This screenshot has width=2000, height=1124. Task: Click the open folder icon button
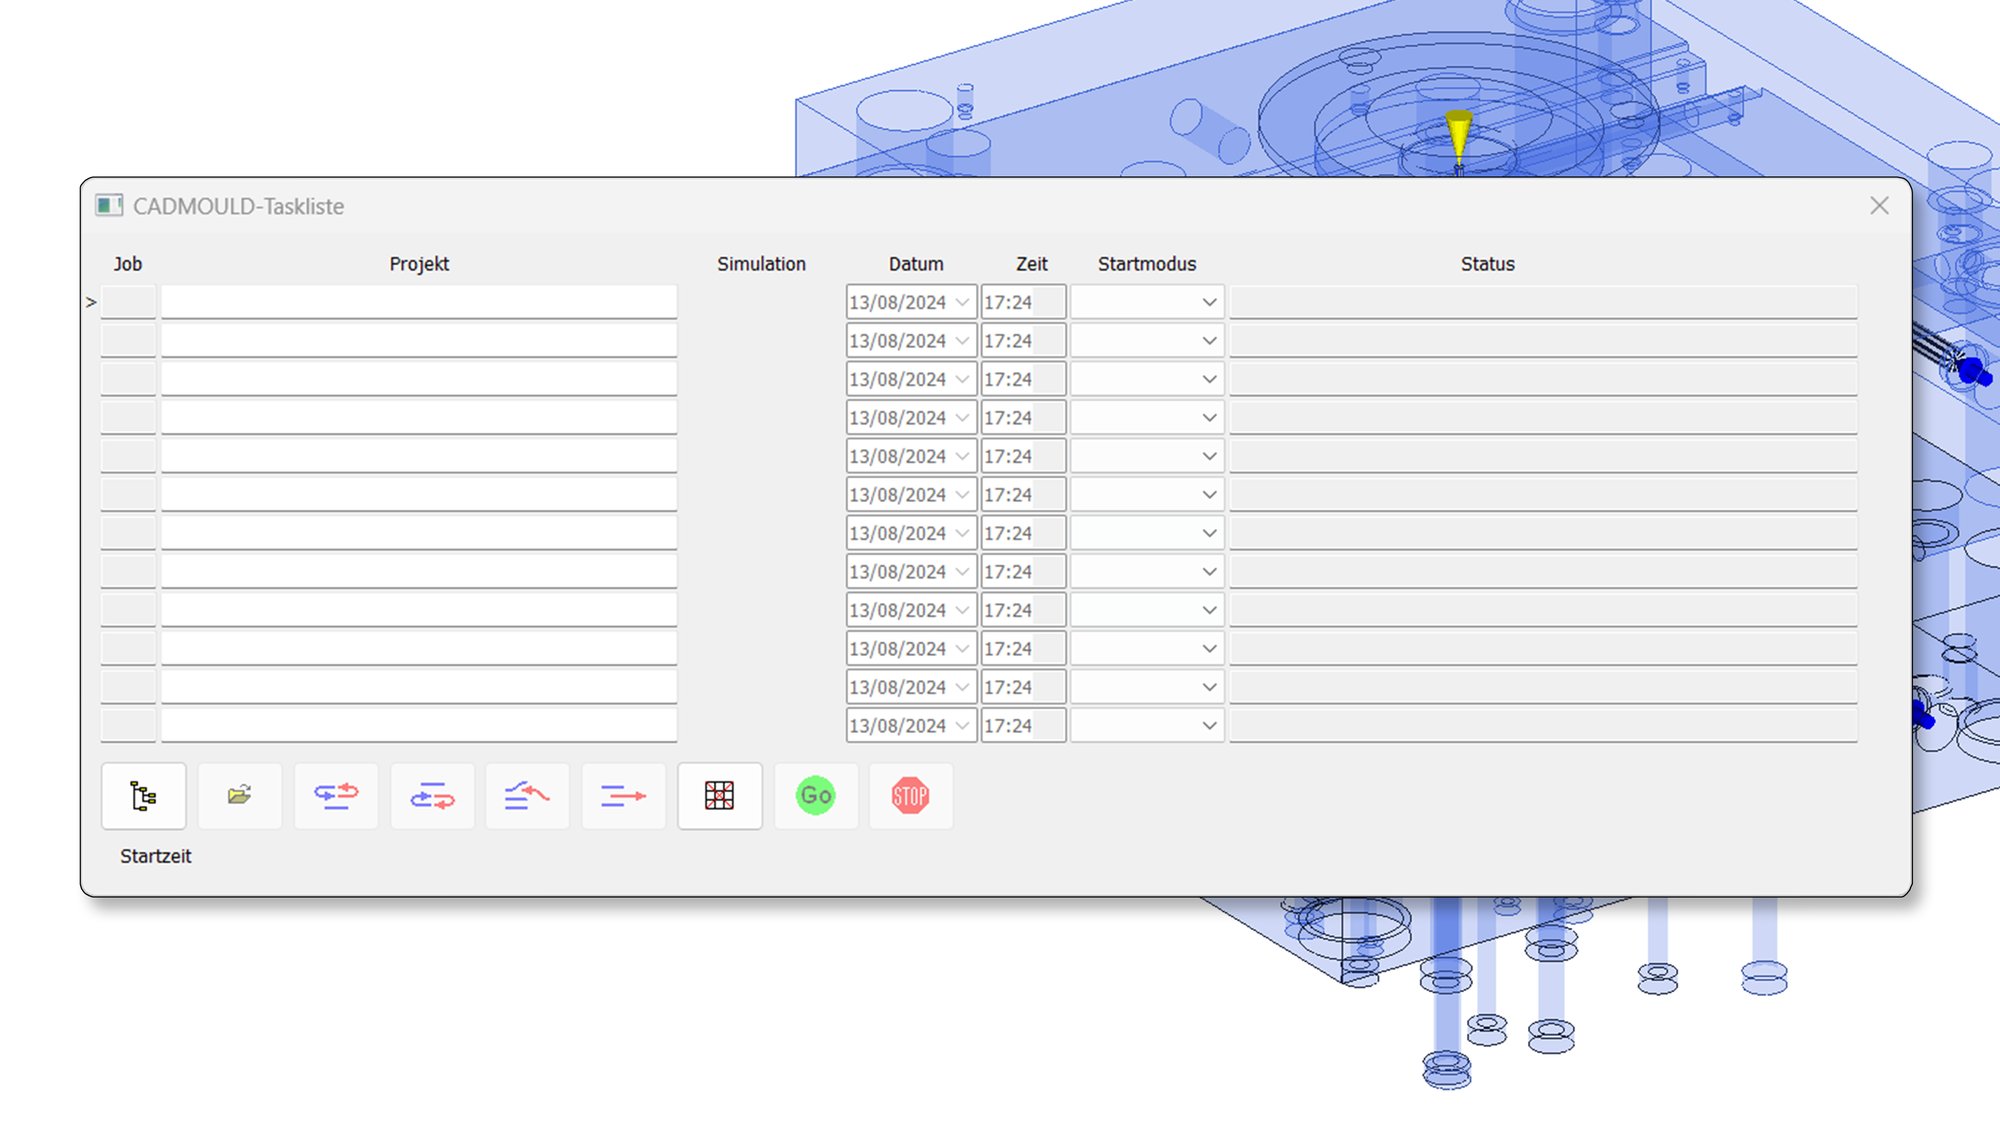(x=239, y=796)
